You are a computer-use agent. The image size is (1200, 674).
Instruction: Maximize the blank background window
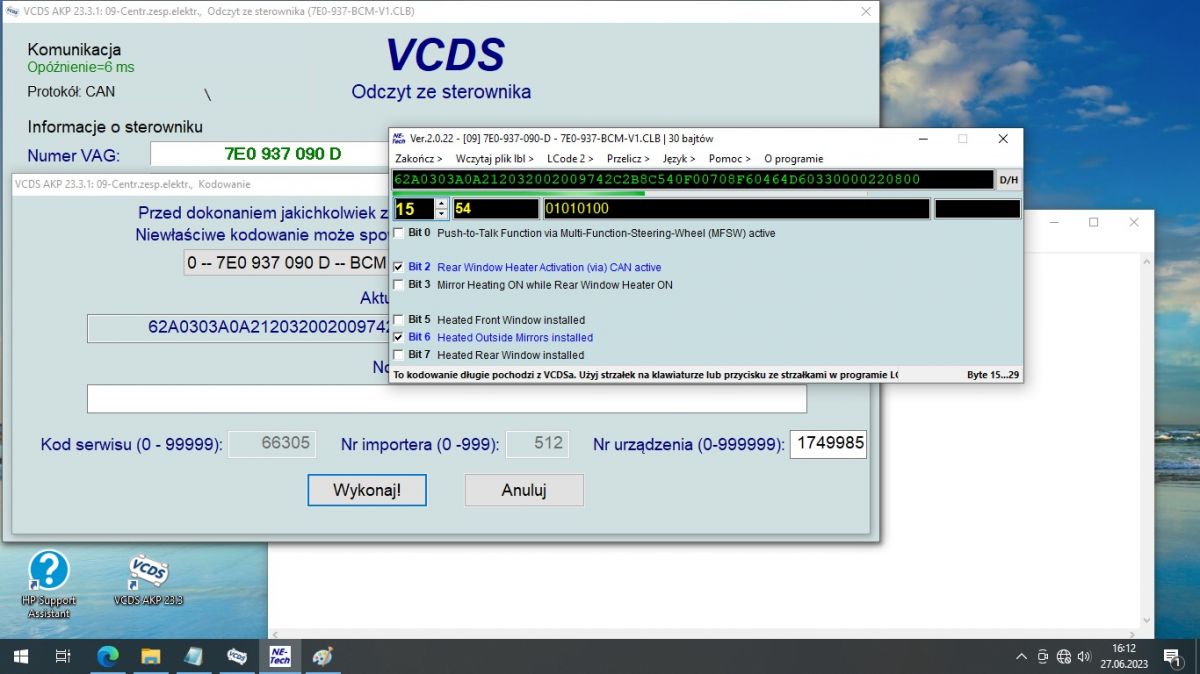tap(1093, 222)
